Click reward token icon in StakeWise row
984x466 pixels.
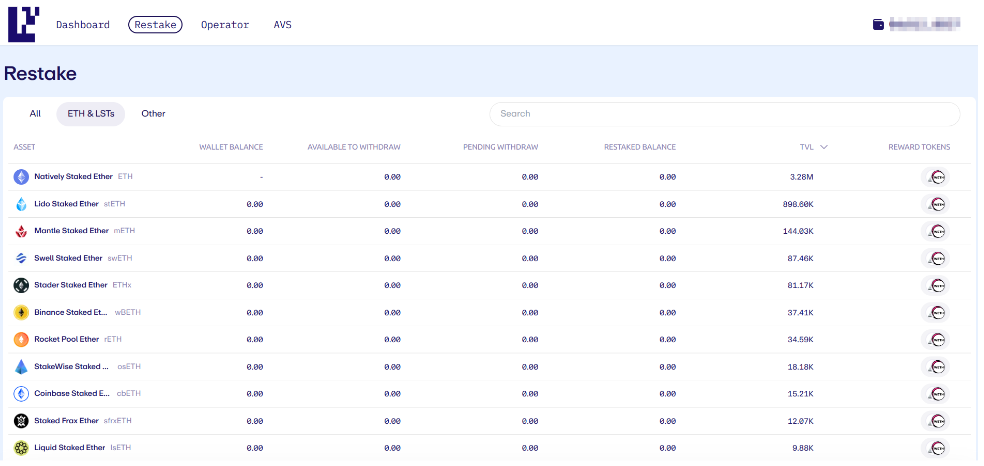click(x=936, y=366)
